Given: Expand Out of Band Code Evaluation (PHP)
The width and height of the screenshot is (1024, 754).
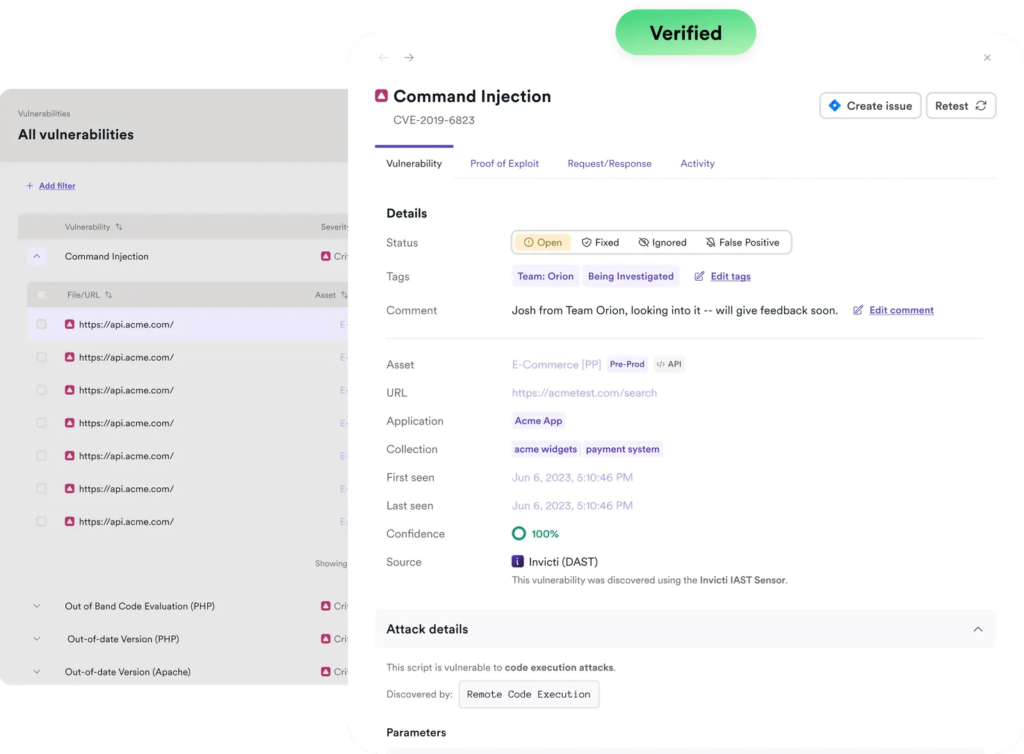Looking at the screenshot, I should [x=37, y=606].
